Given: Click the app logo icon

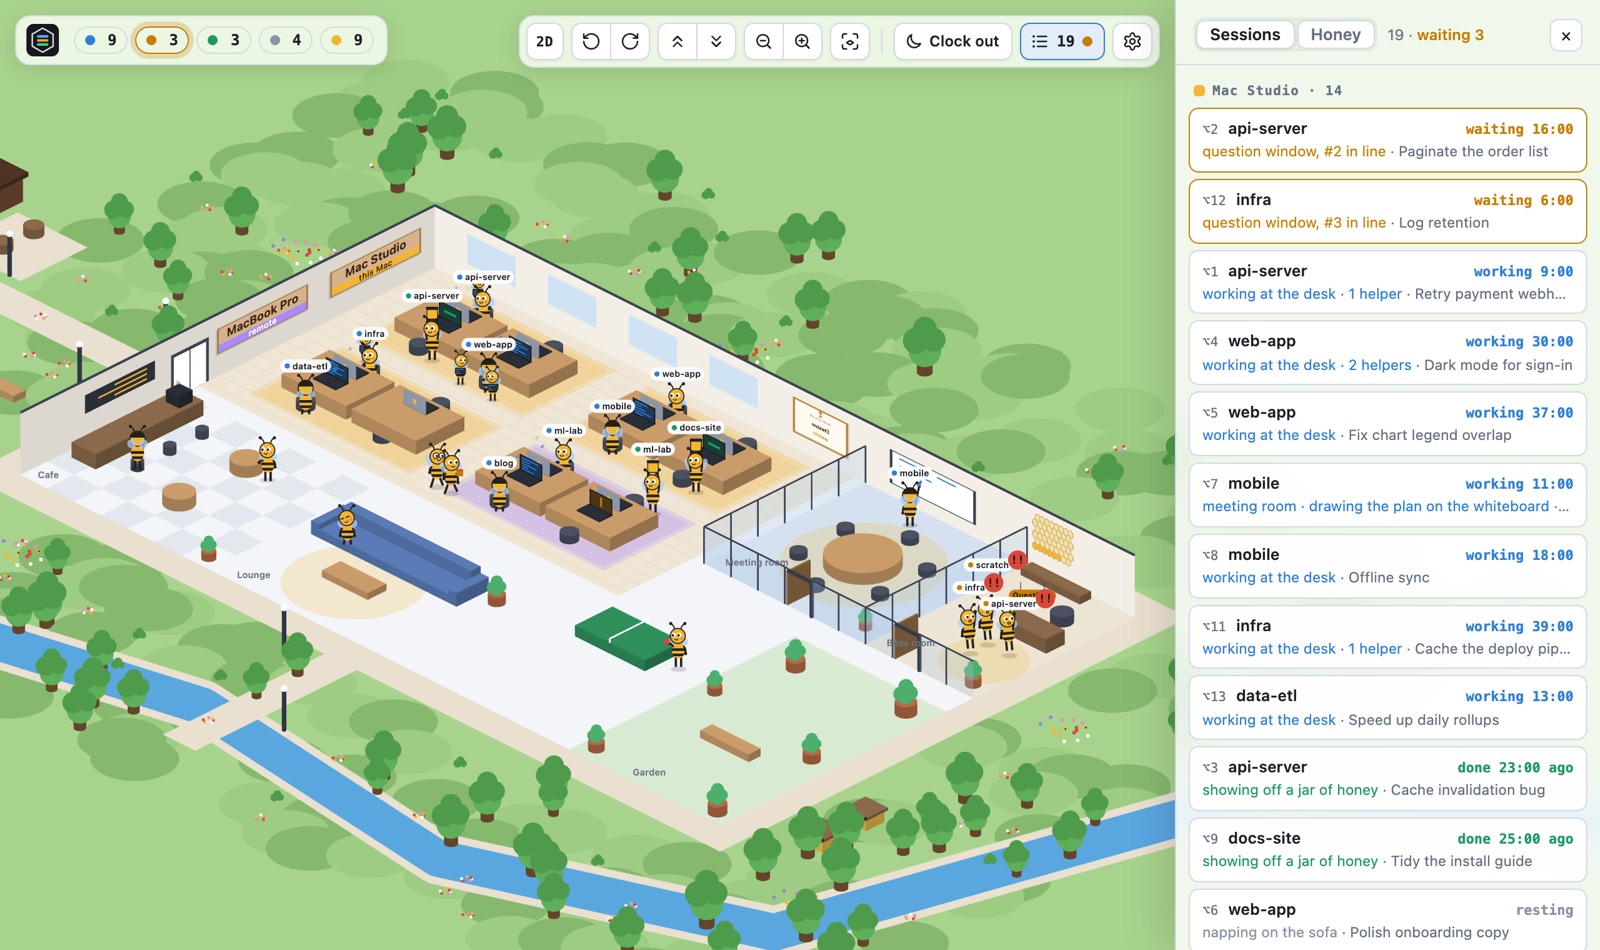Looking at the screenshot, I should tap(42, 40).
